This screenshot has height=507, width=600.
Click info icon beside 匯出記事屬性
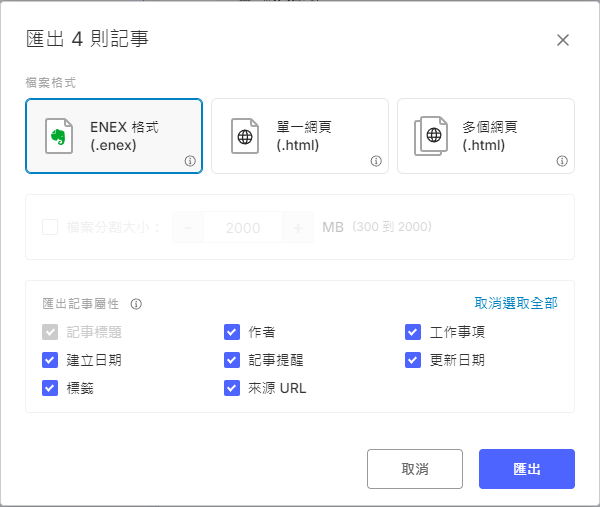(x=136, y=304)
